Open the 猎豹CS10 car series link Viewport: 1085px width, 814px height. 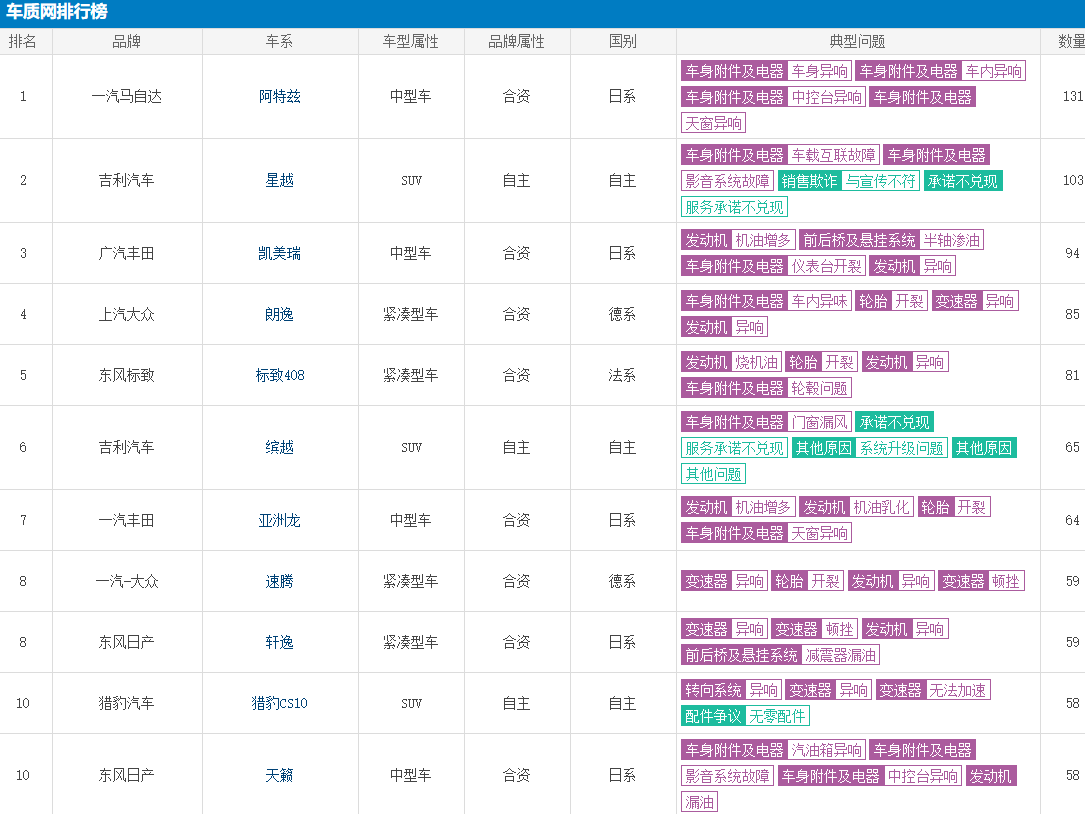(280, 703)
